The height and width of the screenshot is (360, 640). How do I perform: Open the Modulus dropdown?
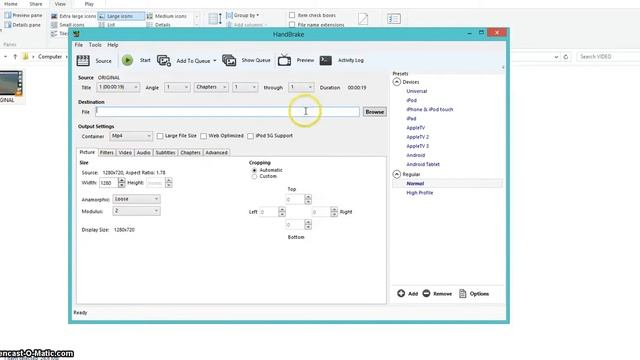point(136,211)
